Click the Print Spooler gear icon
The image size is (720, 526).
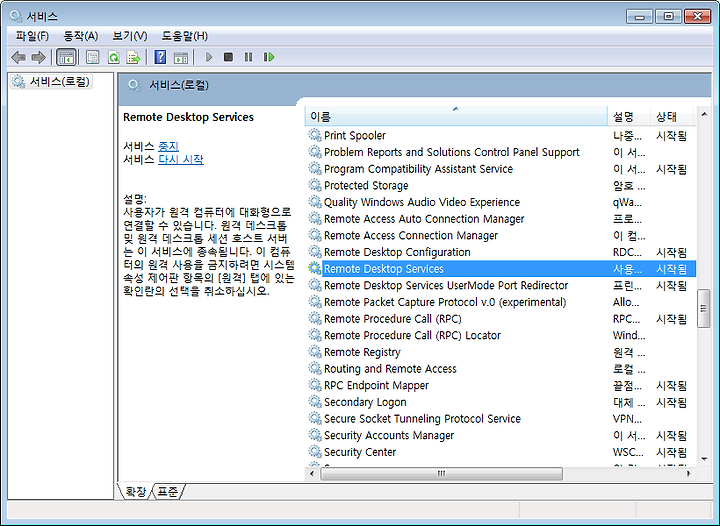click(315, 135)
